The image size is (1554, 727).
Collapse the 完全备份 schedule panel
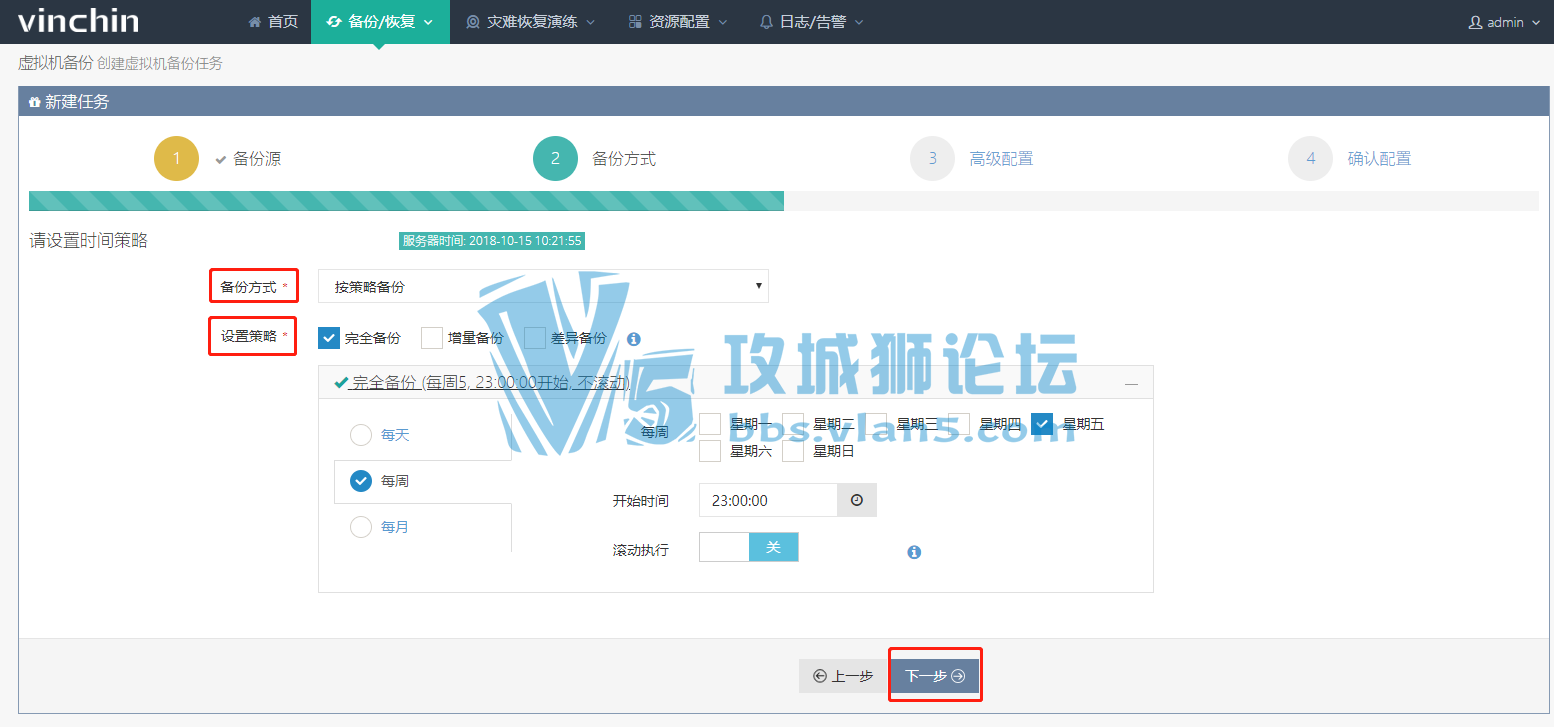click(x=1131, y=383)
